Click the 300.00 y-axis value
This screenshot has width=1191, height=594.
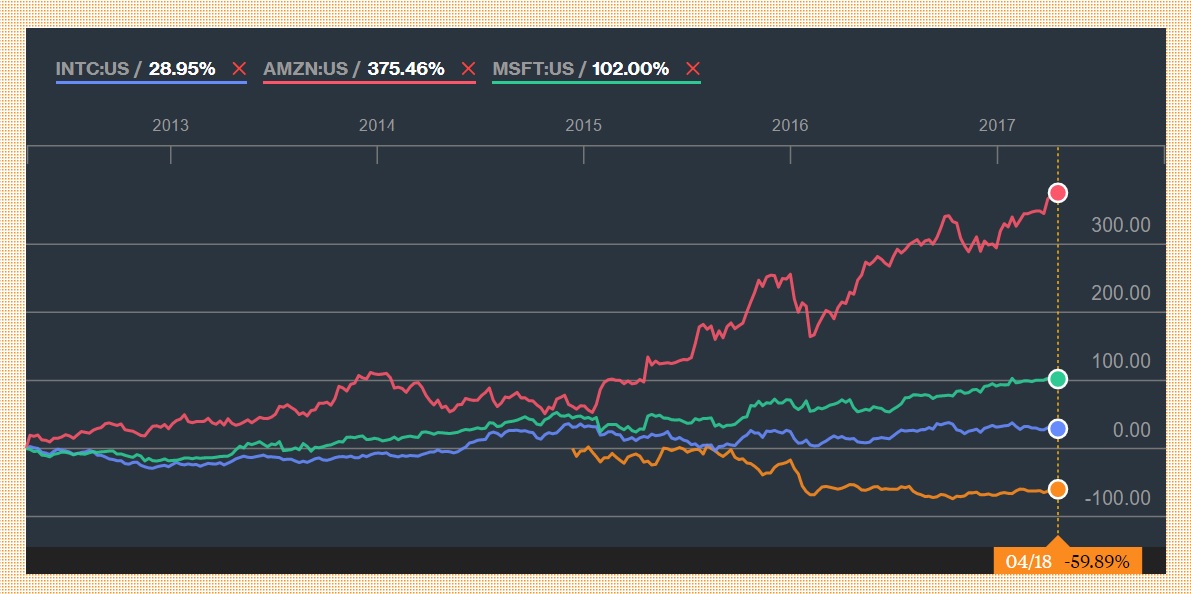point(1120,225)
